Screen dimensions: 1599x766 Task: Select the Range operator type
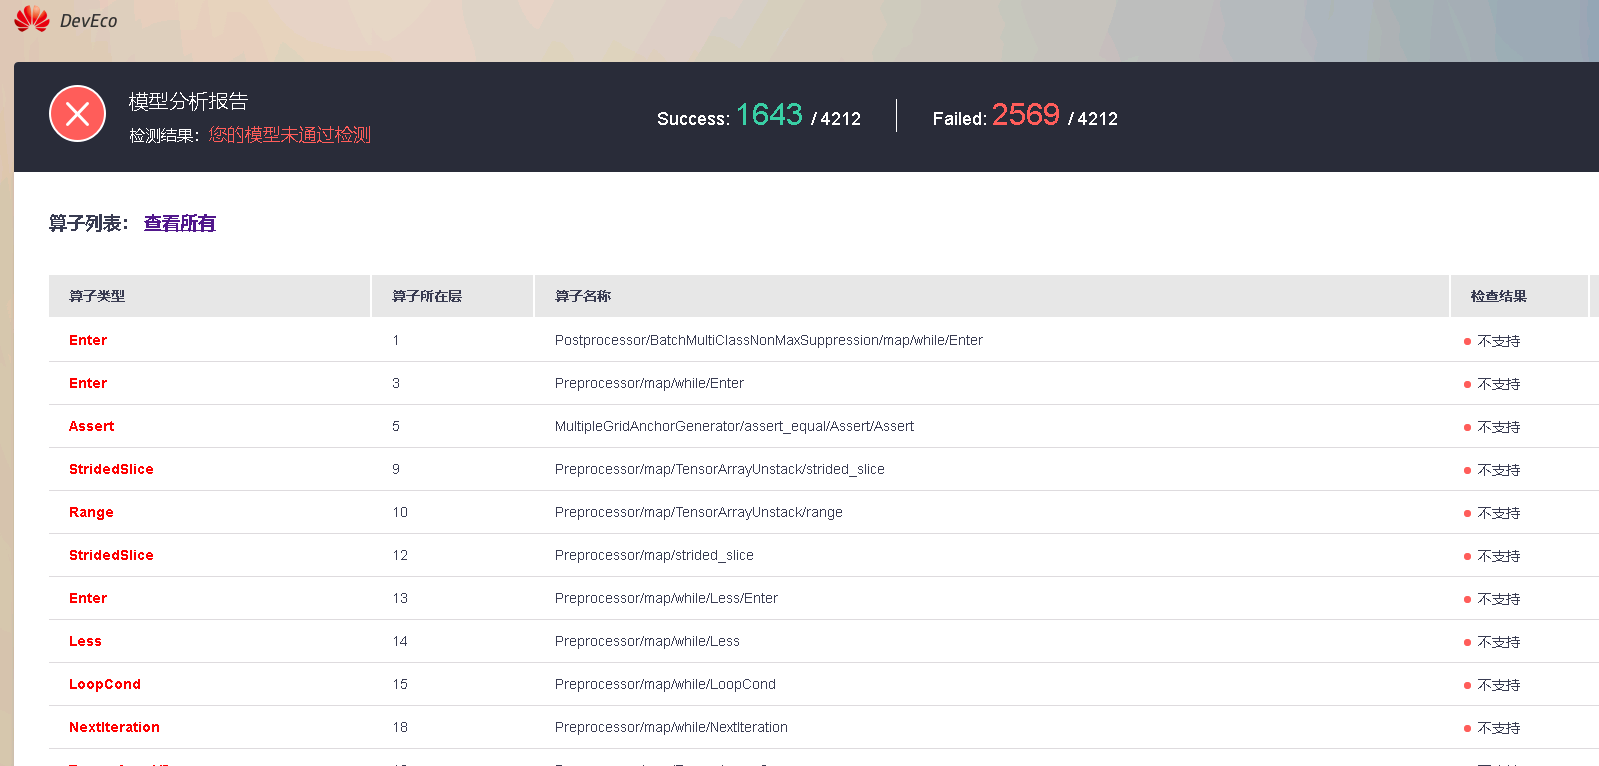[91, 512]
